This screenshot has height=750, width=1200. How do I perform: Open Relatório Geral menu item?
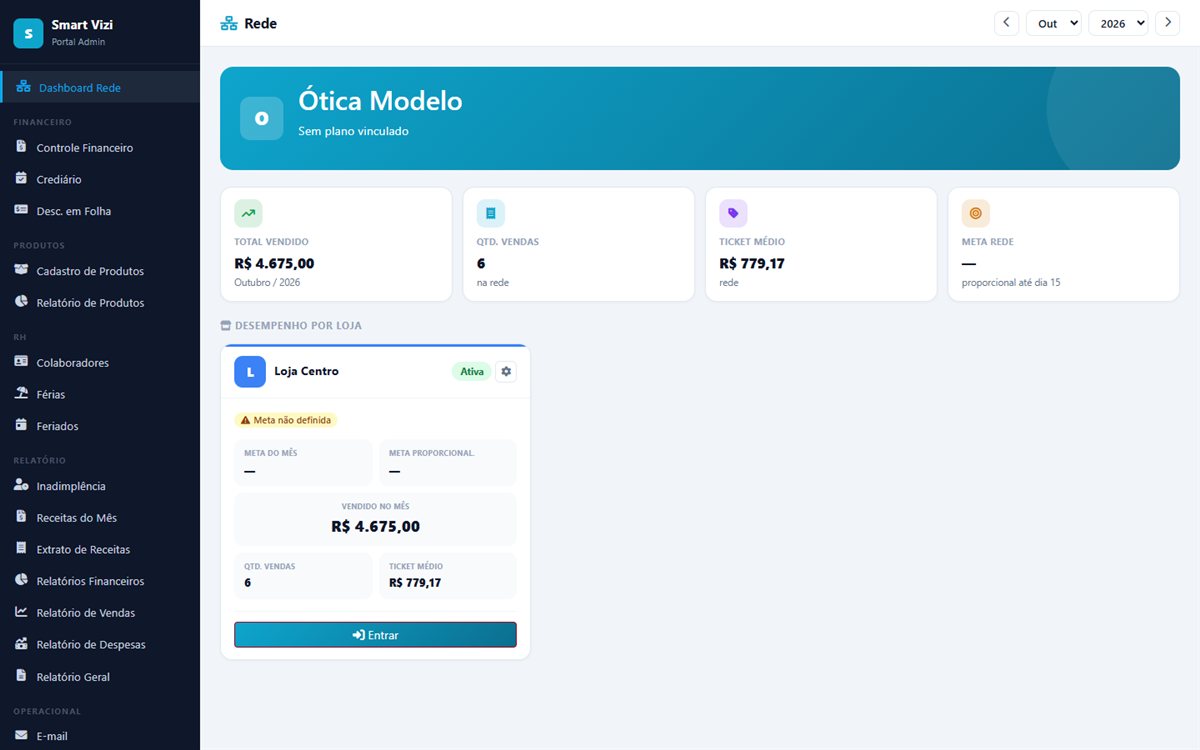(100, 677)
